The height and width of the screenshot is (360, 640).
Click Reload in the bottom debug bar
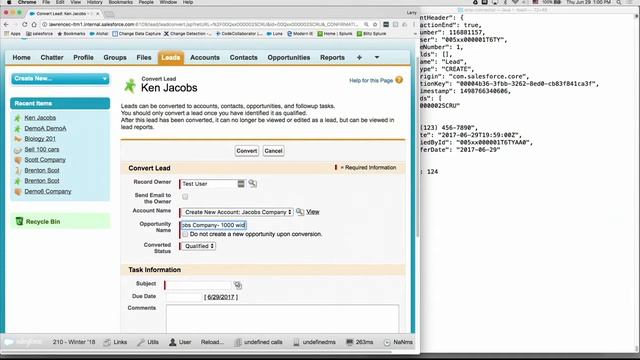pyautogui.click(x=212, y=342)
